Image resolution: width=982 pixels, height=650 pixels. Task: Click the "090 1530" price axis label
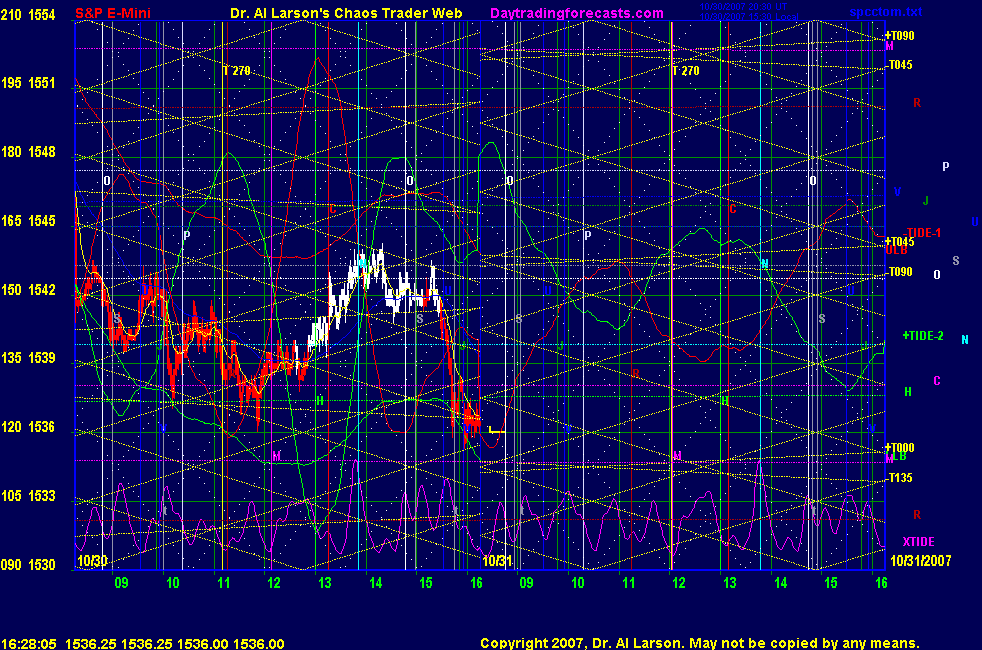coord(28,565)
